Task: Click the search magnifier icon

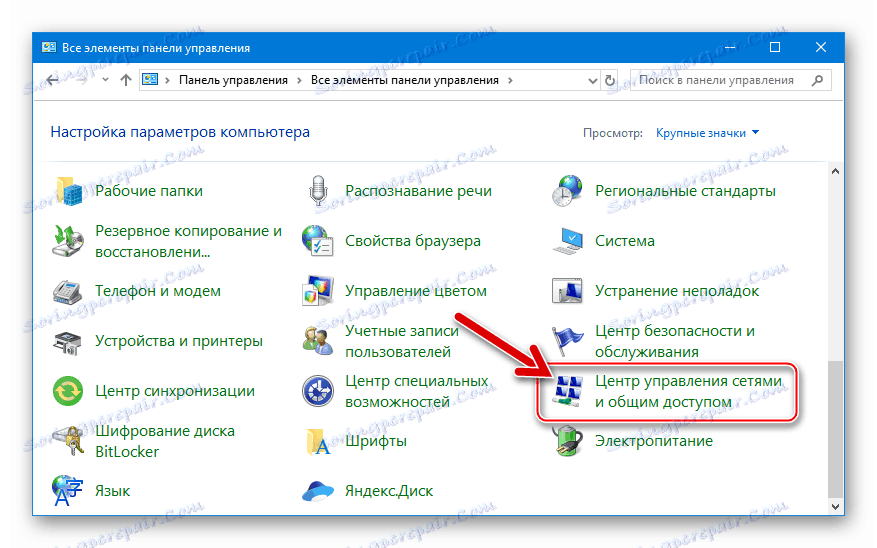Action: [817, 80]
